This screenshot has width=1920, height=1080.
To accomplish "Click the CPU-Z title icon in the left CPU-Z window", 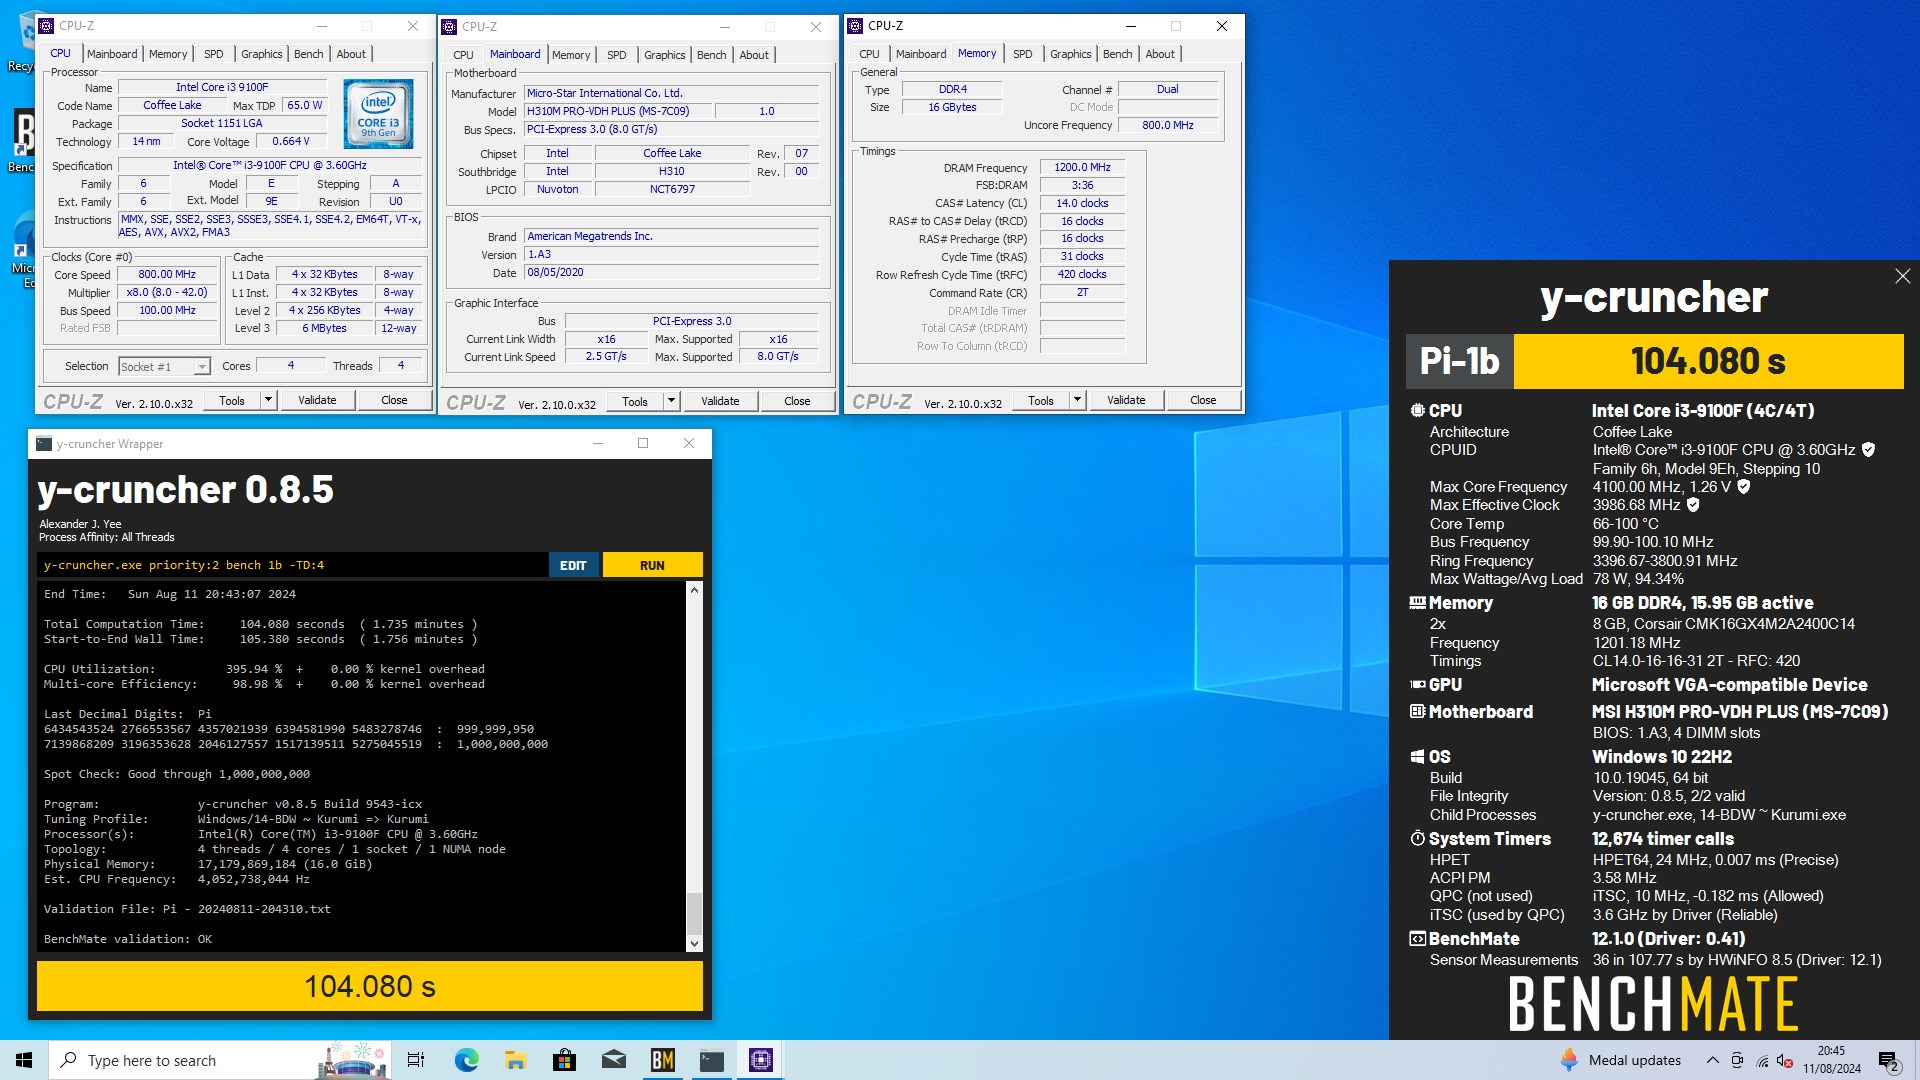I will pyautogui.click(x=46, y=26).
